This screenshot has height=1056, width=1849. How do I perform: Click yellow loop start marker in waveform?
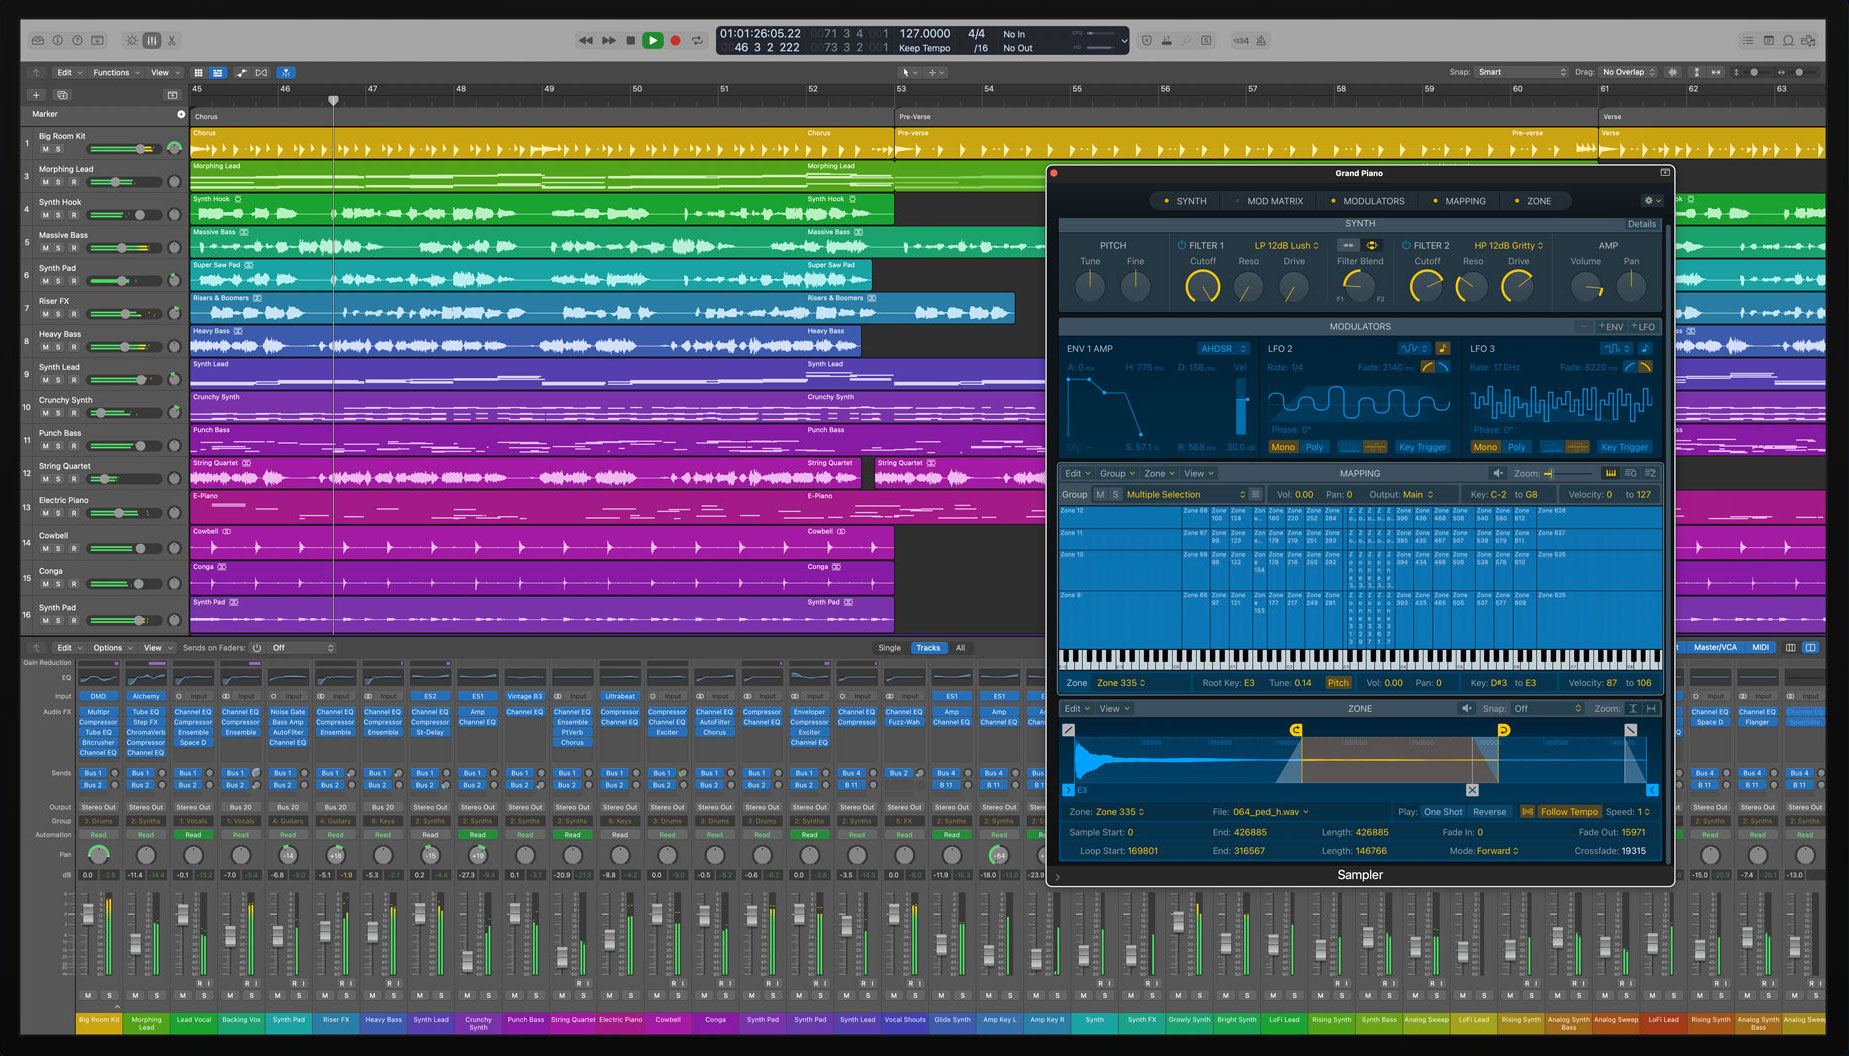pyautogui.click(x=1296, y=730)
